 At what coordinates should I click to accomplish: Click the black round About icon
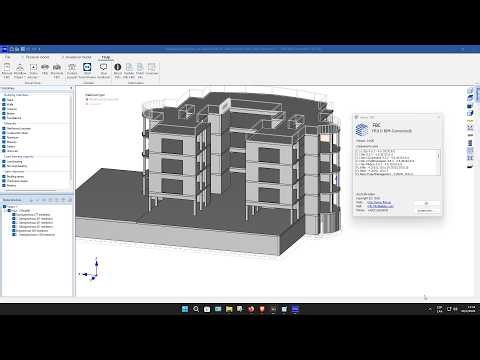tap(118, 71)
